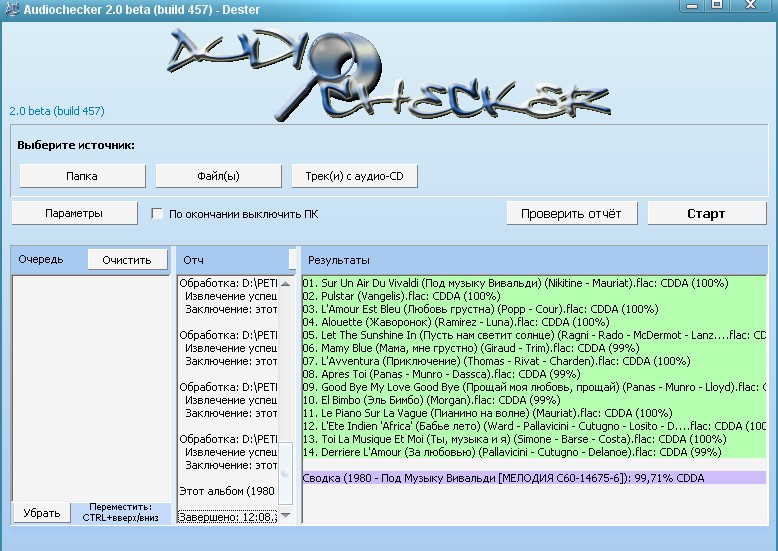Click the 2.0 beta (build 457) version link
This screenshot has height=551, width=778.
(x=57, y=111)
